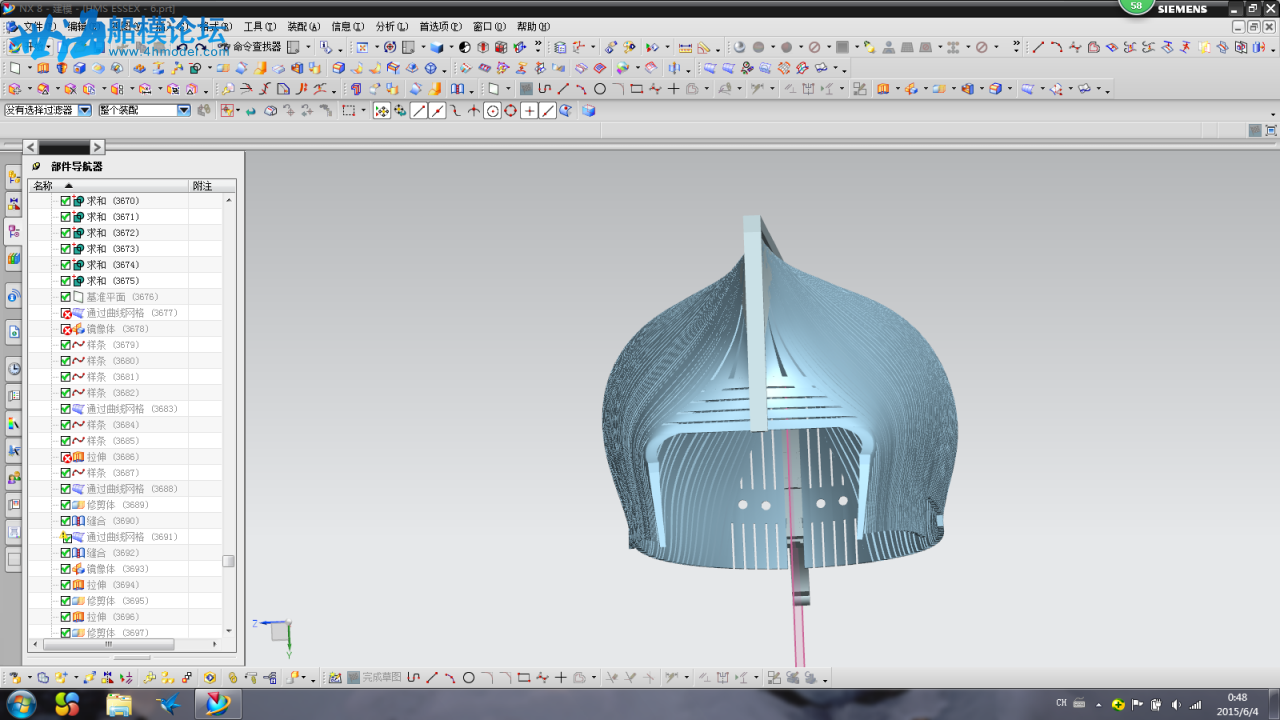Toggle the Enable Snap Point icon
1280x720 pixels.
(382, 111)
